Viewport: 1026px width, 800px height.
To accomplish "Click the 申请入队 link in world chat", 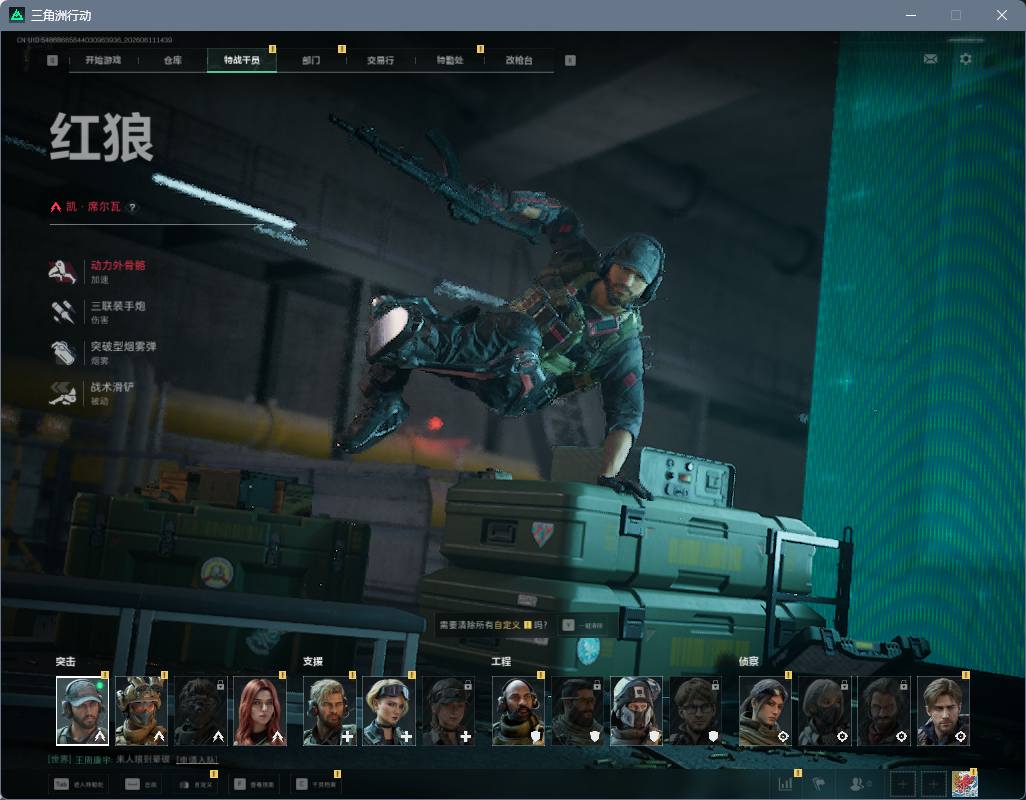I will click(x=197, y=759).
